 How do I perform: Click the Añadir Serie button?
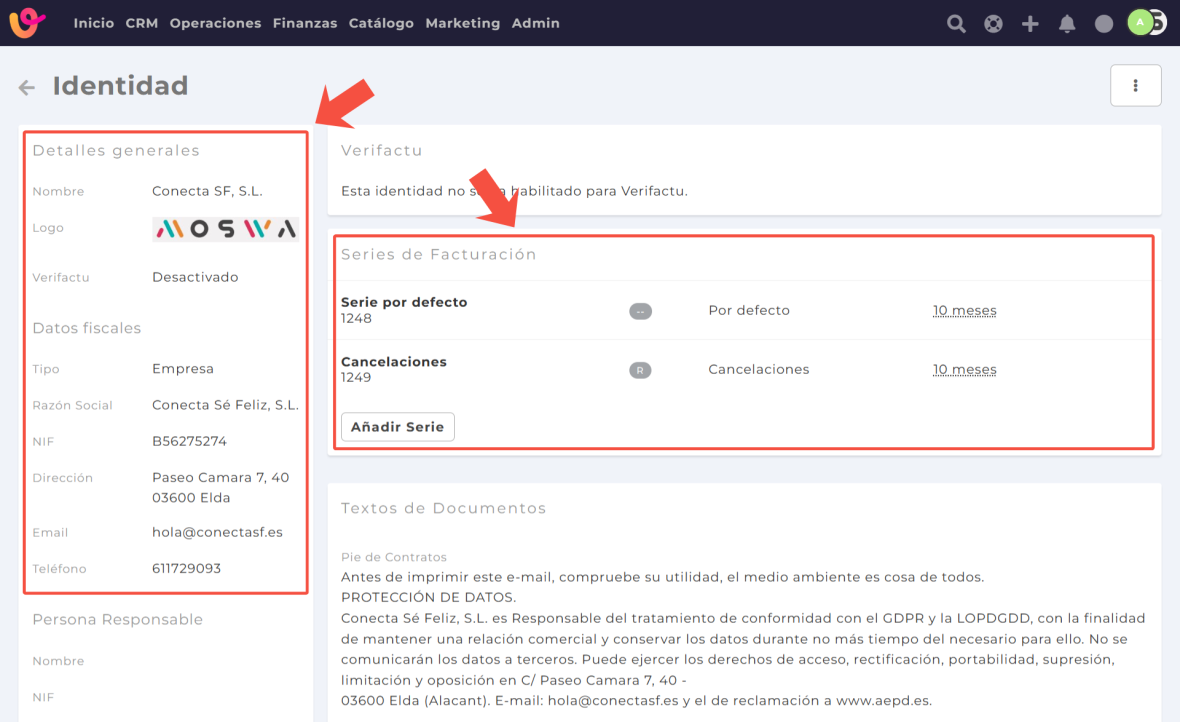pyautogui.click(x=397, y=427)
